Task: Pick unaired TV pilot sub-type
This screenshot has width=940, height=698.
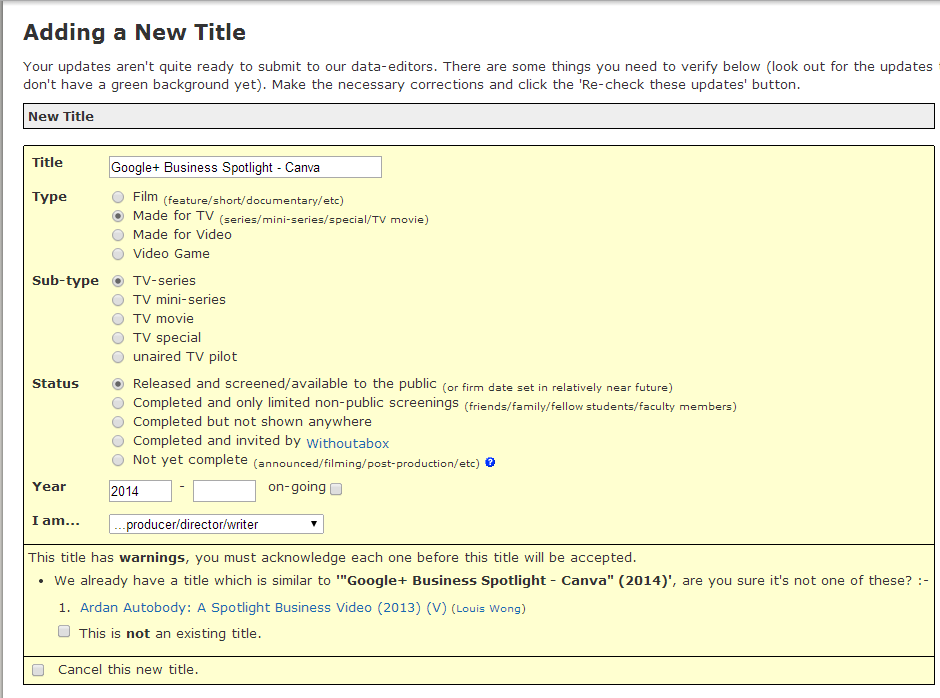Action: point(119,357)
